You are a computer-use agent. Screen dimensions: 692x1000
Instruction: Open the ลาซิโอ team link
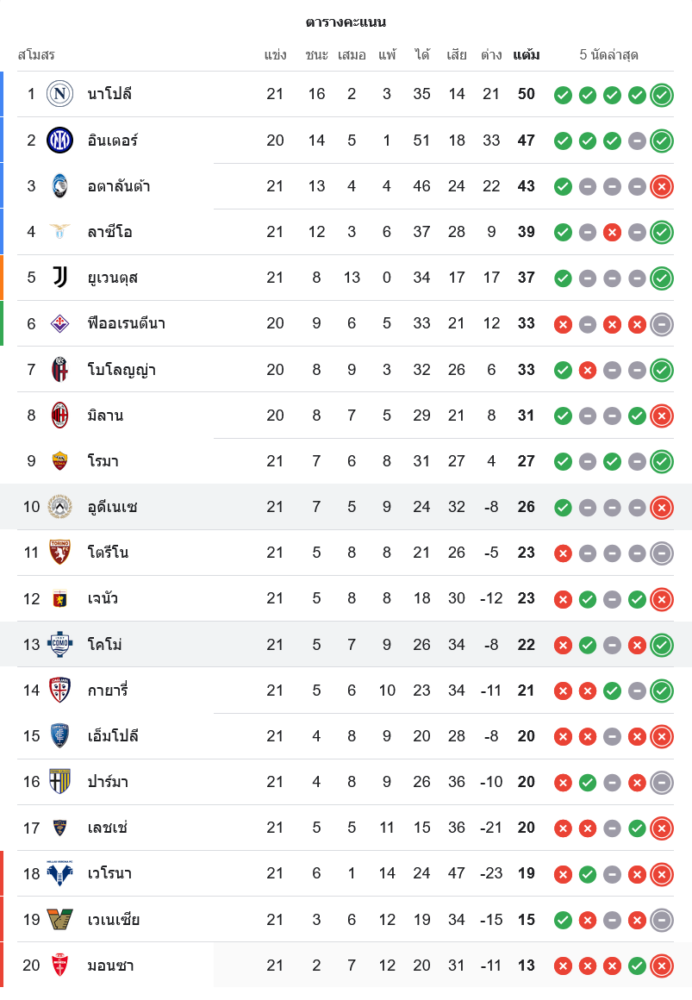pyautogui.click(x=109, y=232)
